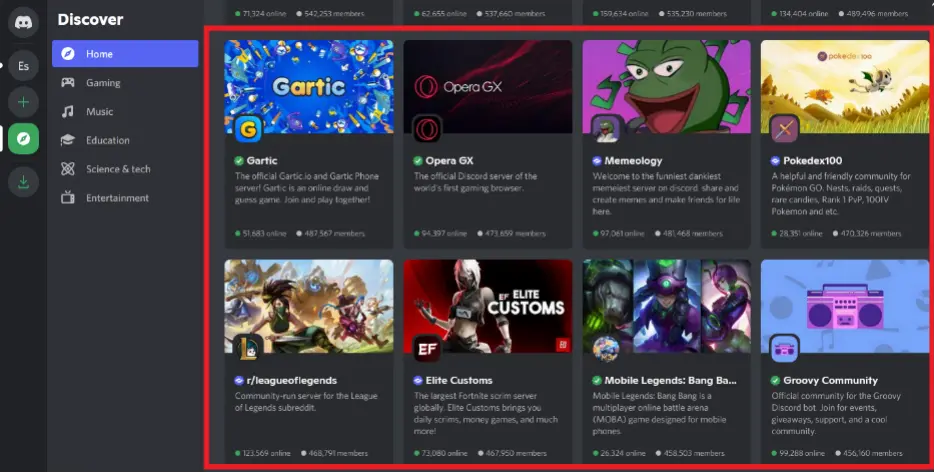Click the compass icon beside Home
The image size is (936, 474).
(x=68, y=54)
